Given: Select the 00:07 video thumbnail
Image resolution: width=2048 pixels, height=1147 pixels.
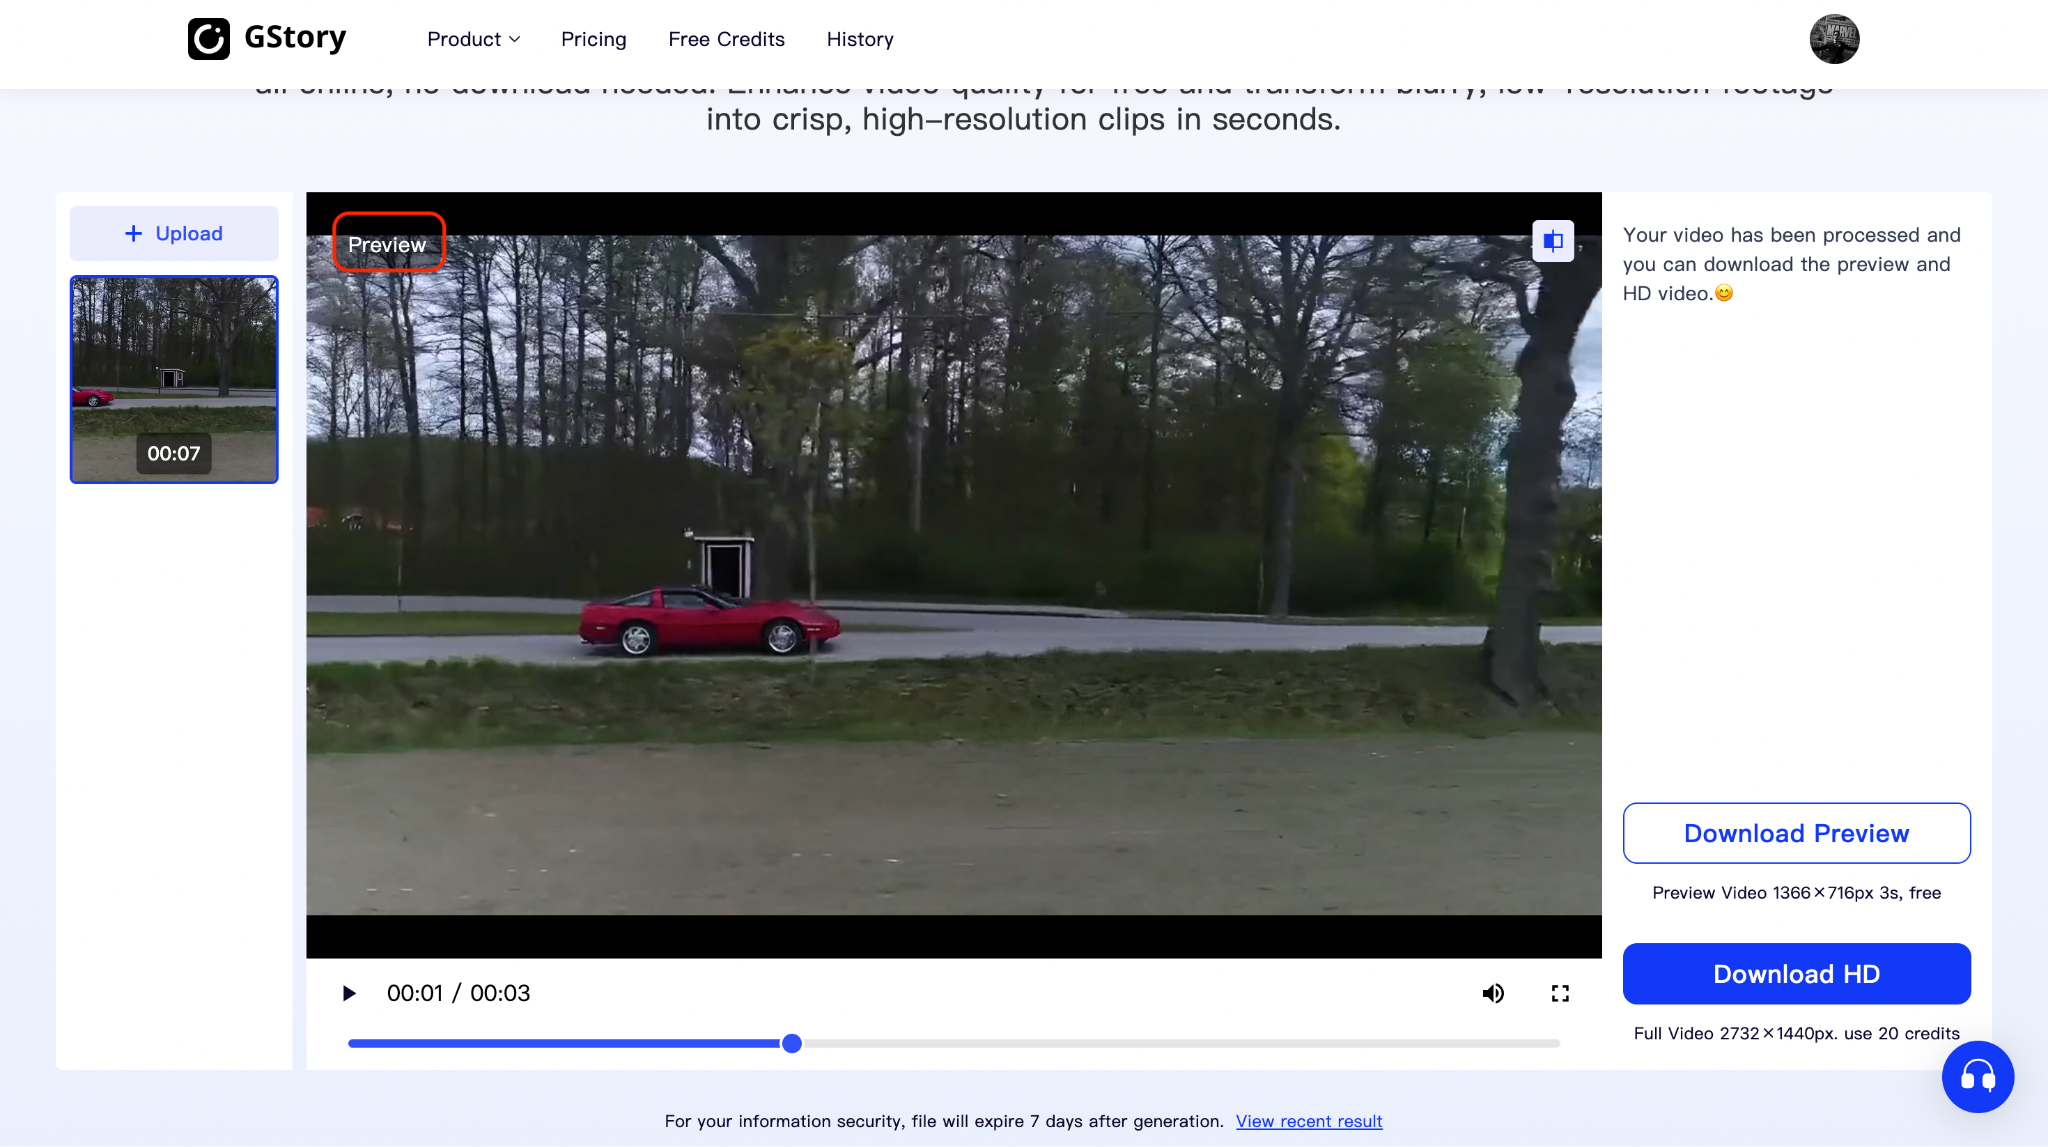Looking at the screenshot, I should click(173, 380).
